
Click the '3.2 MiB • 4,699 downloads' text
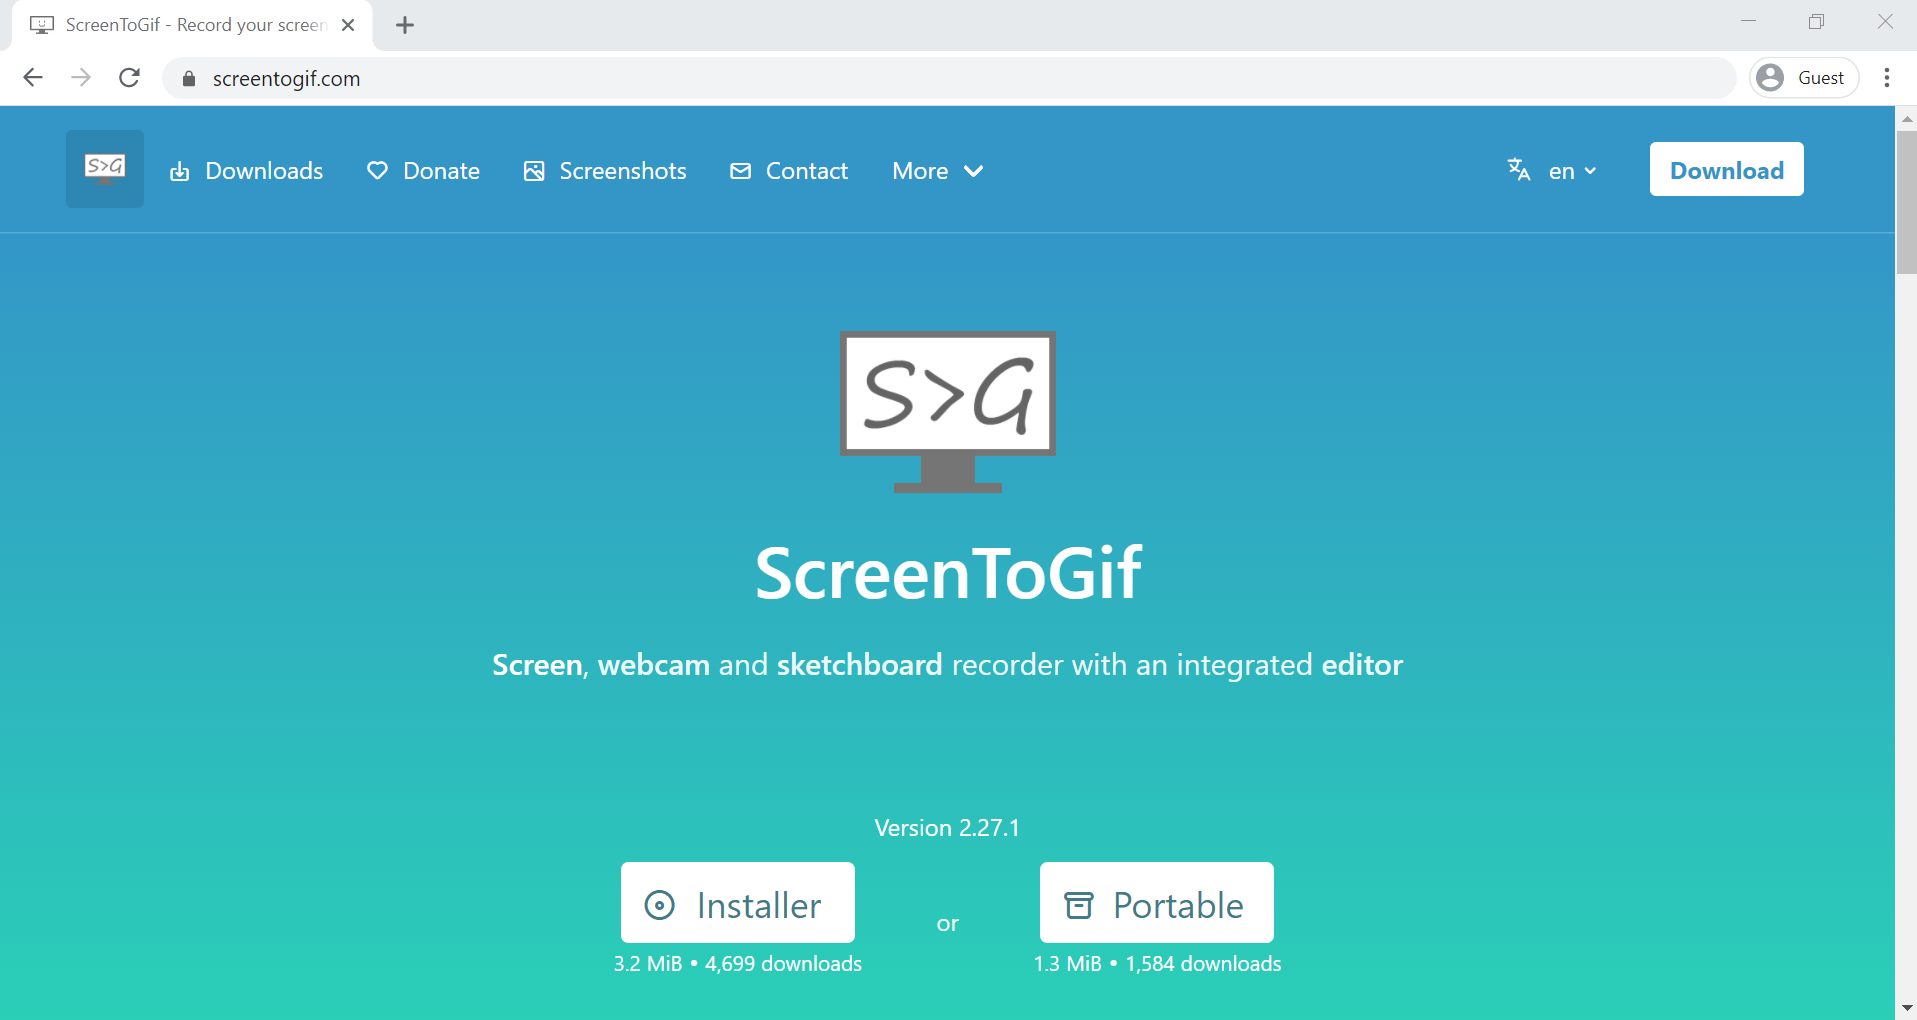(738, 964)
